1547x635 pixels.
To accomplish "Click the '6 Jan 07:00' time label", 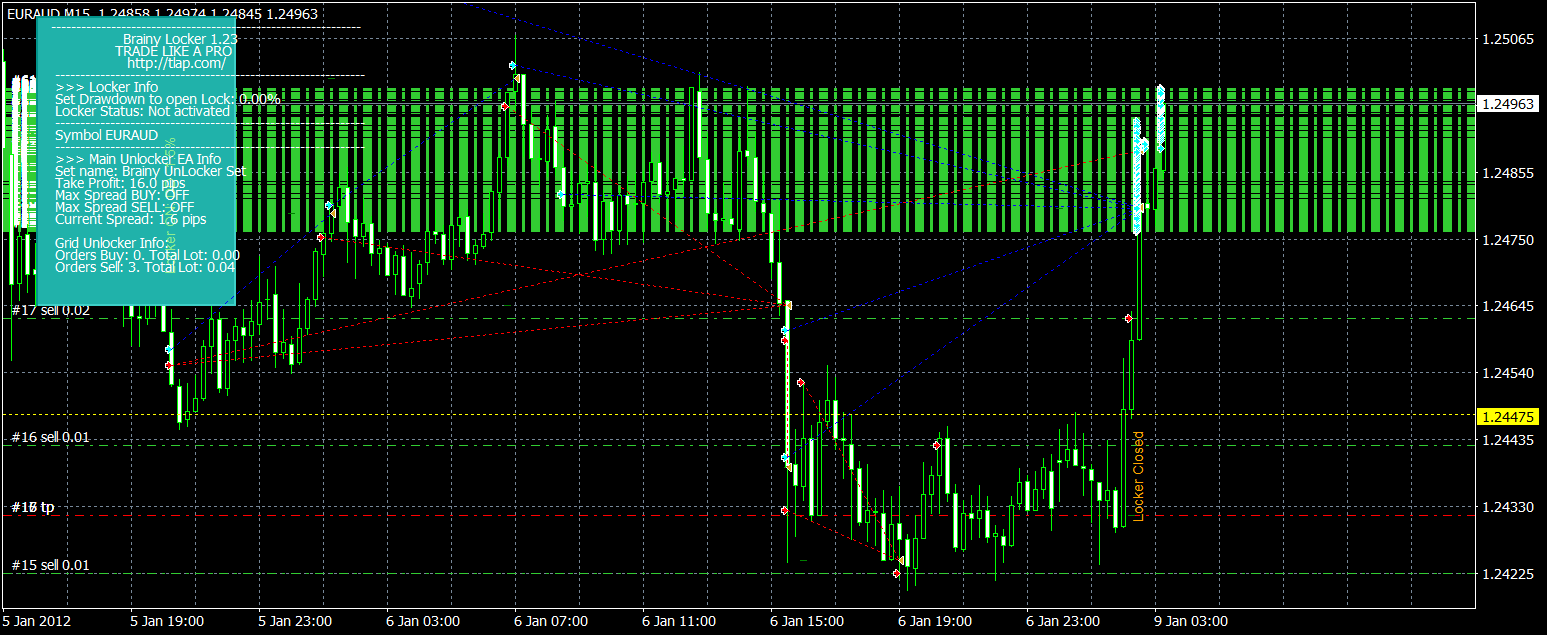I will (x=551, y=621).
